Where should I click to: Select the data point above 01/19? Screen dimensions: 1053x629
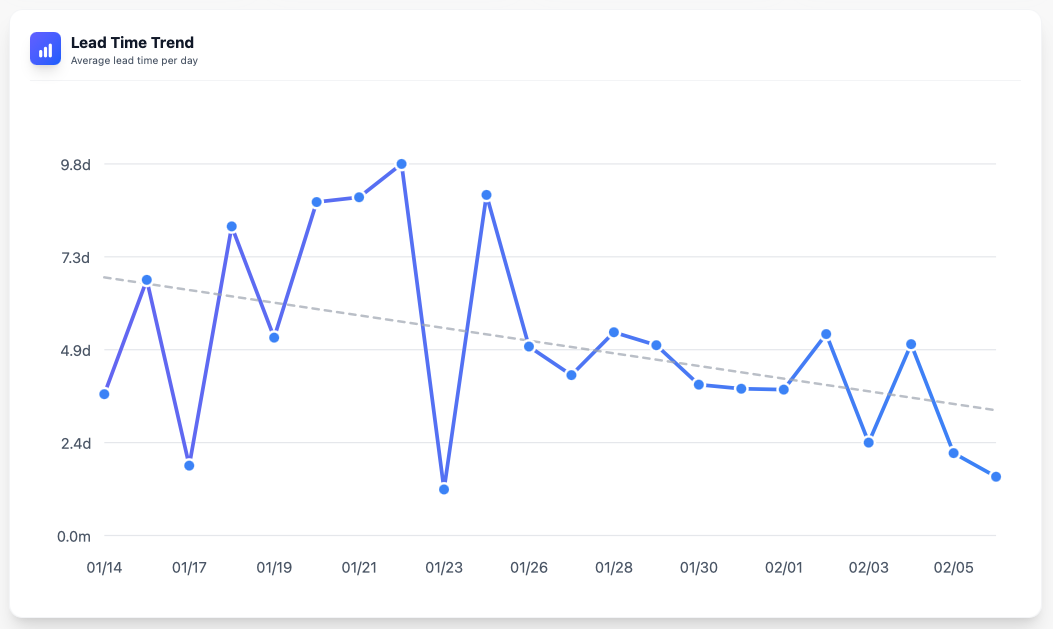tap(274, 337)
